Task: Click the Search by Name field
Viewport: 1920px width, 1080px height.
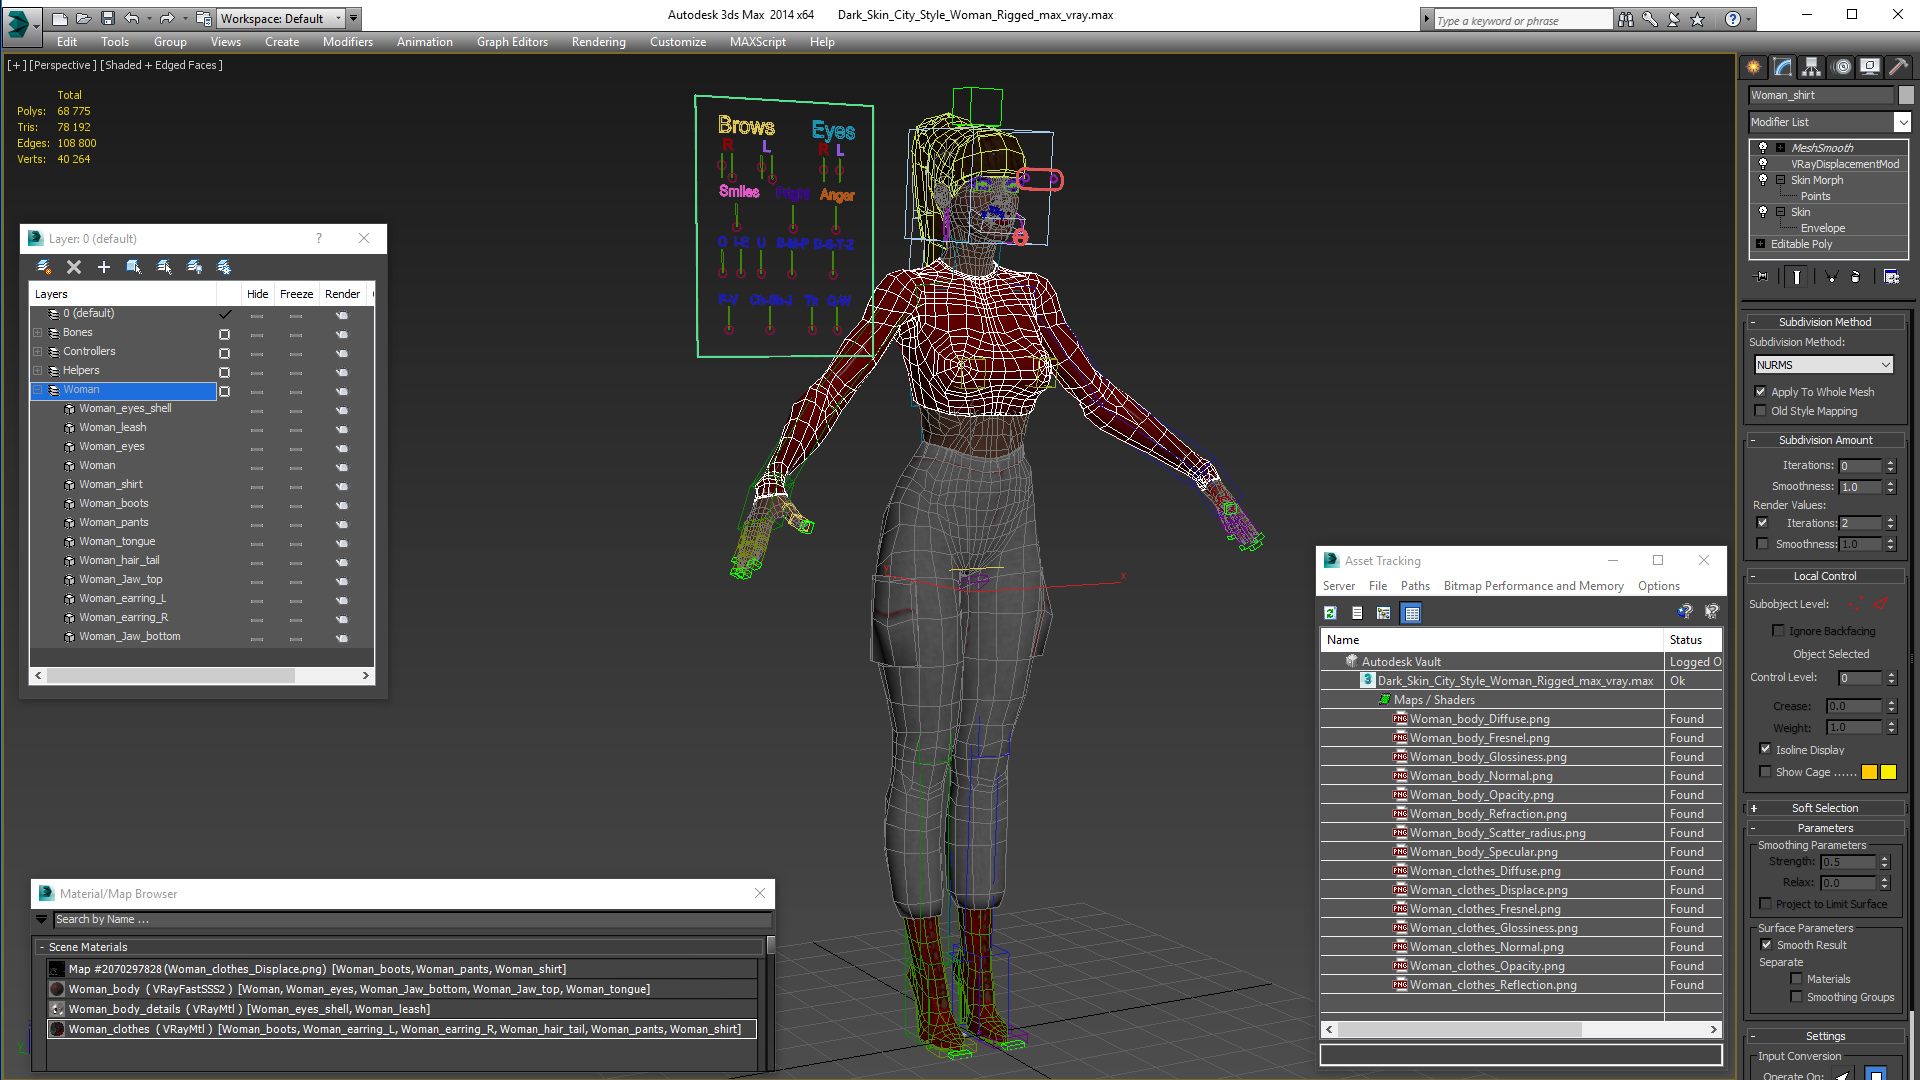Action: click(412, 919)
